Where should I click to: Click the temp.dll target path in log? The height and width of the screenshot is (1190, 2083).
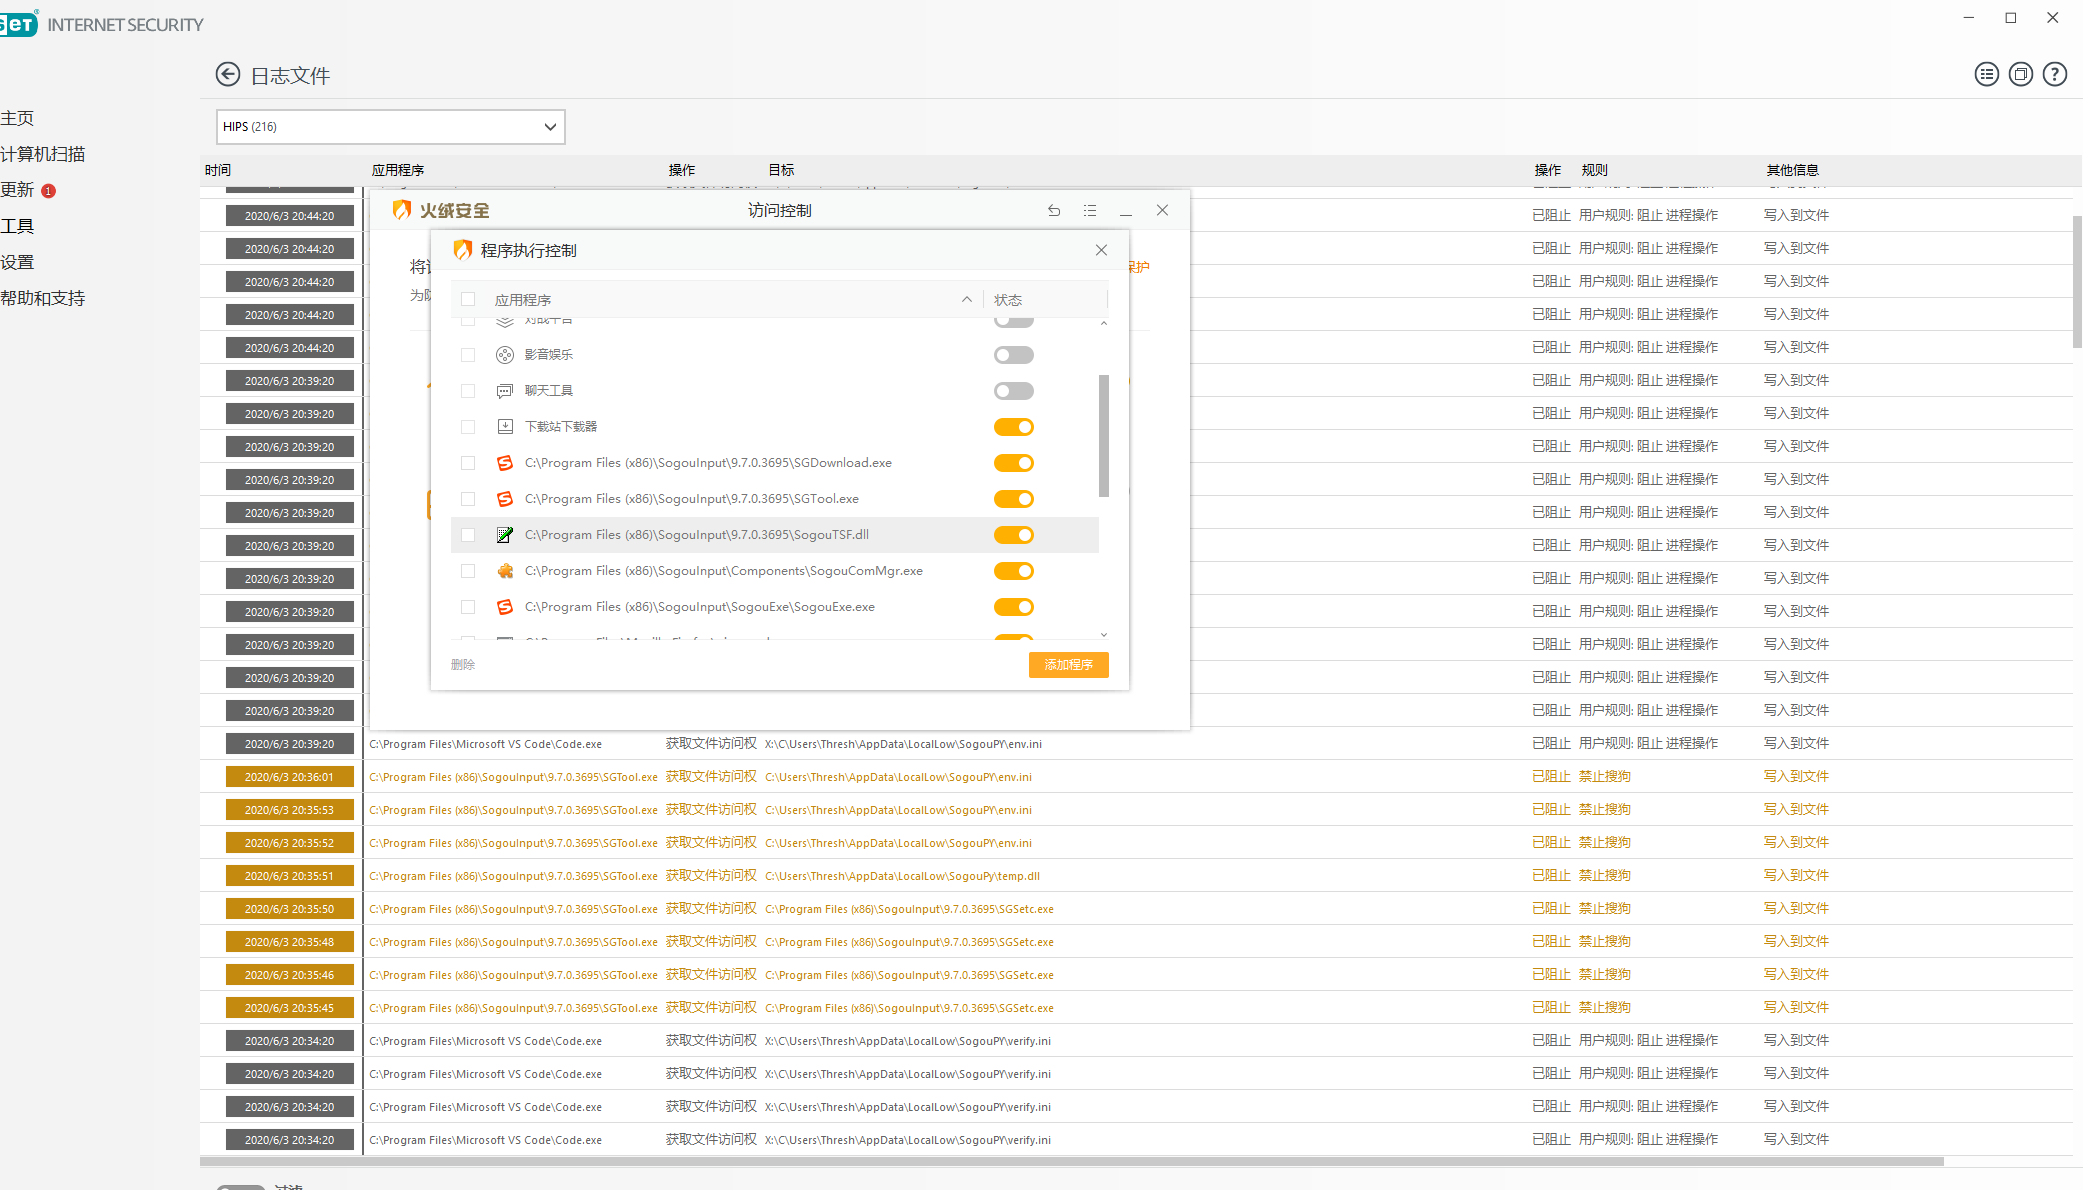click(x=902, y=876)
